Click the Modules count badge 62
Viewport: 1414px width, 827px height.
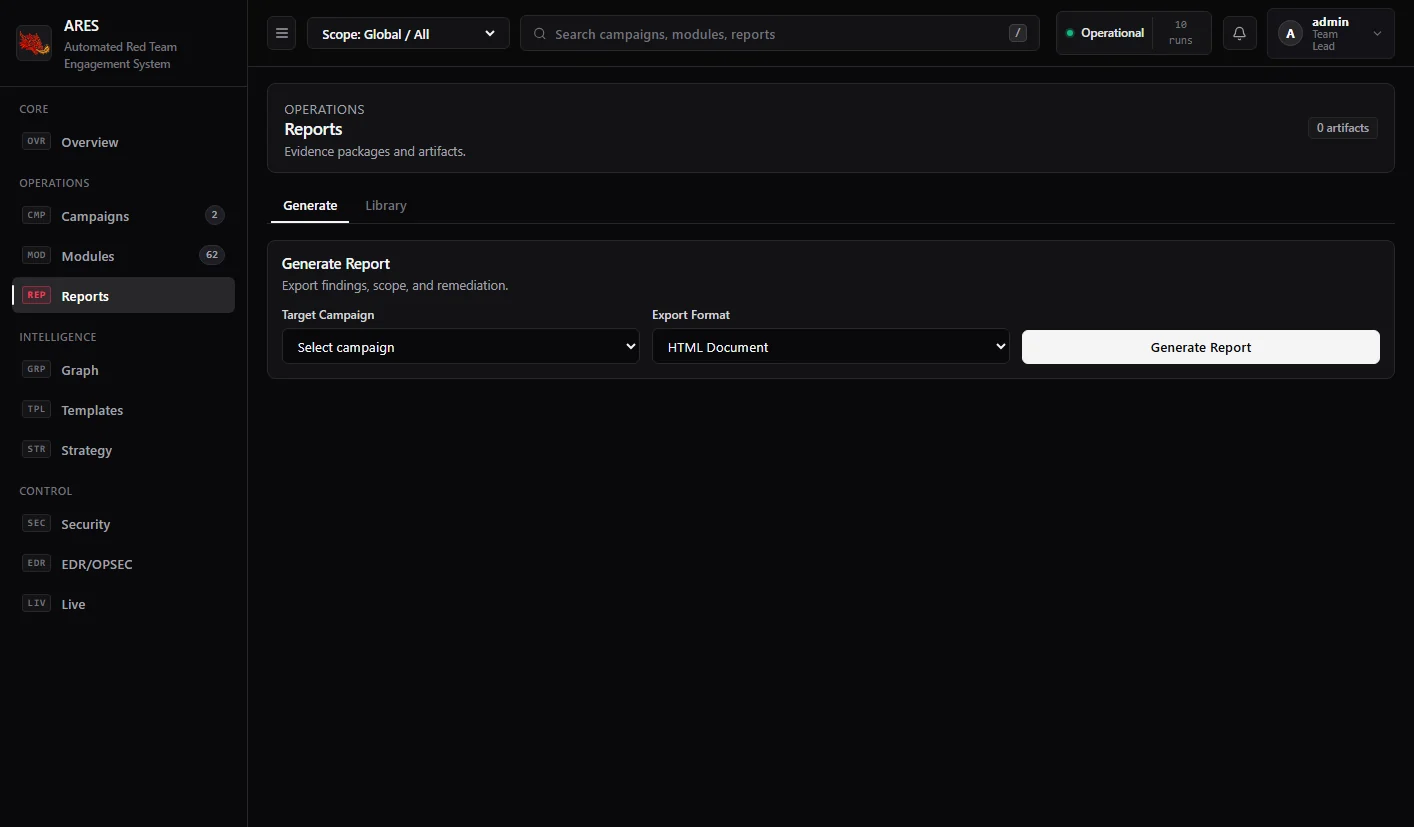tap(212, 255)
